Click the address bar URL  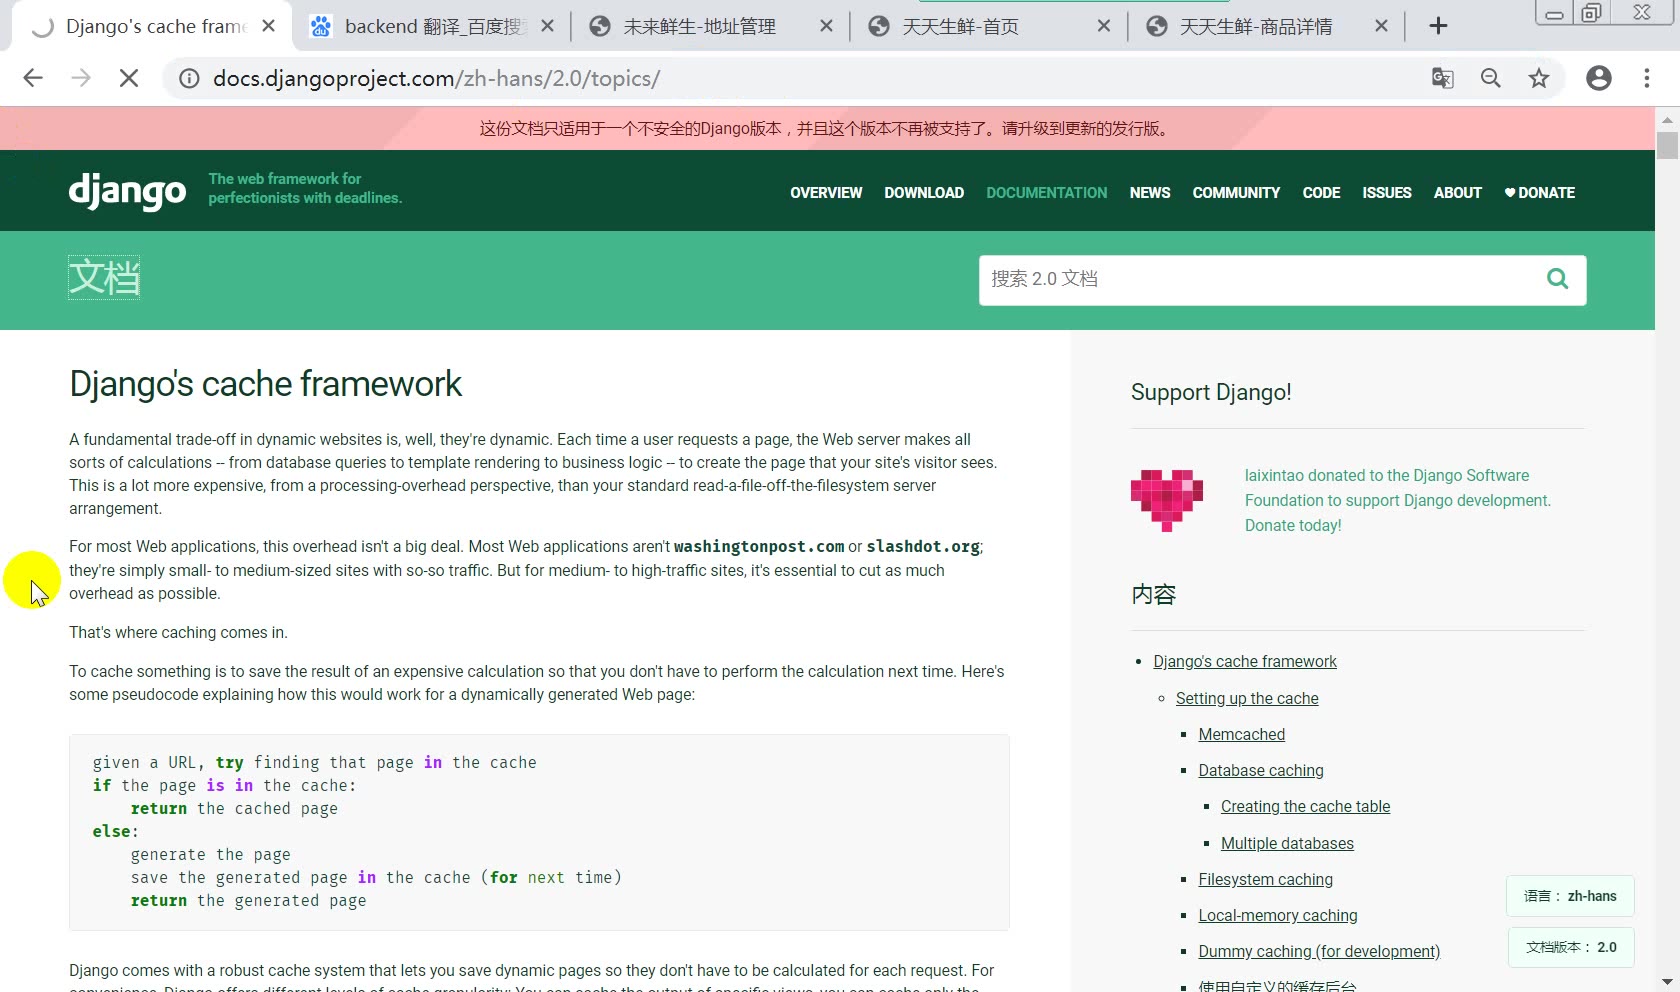click(436, 78)
